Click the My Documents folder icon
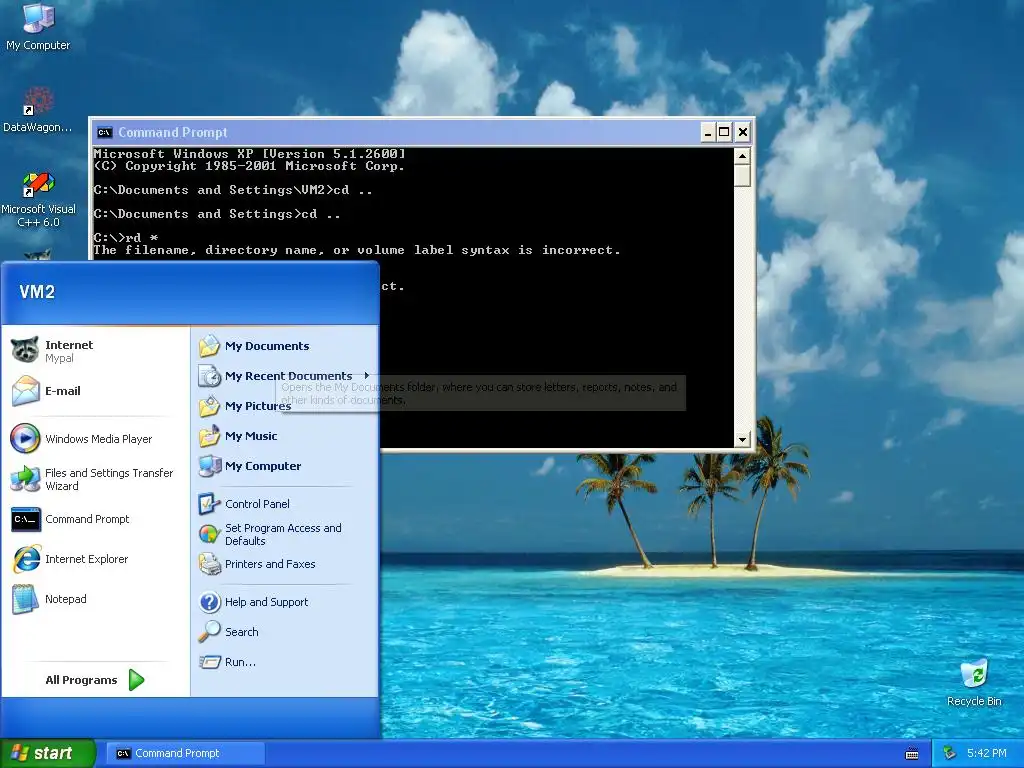 [210, 346]
